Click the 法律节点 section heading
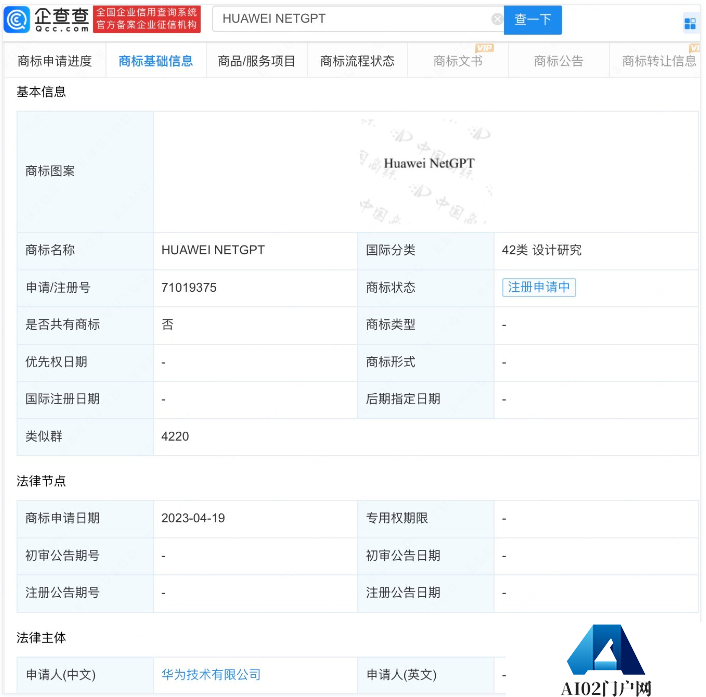The image size is (706, 697). [41, 481]
